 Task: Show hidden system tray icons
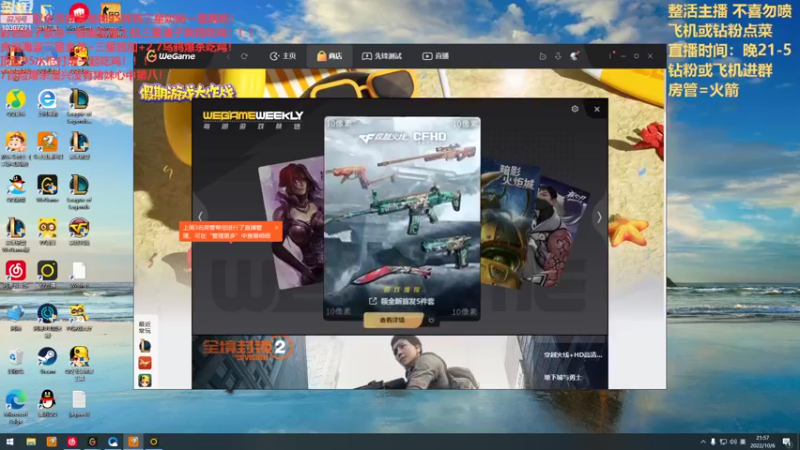[x=703, y=442]
